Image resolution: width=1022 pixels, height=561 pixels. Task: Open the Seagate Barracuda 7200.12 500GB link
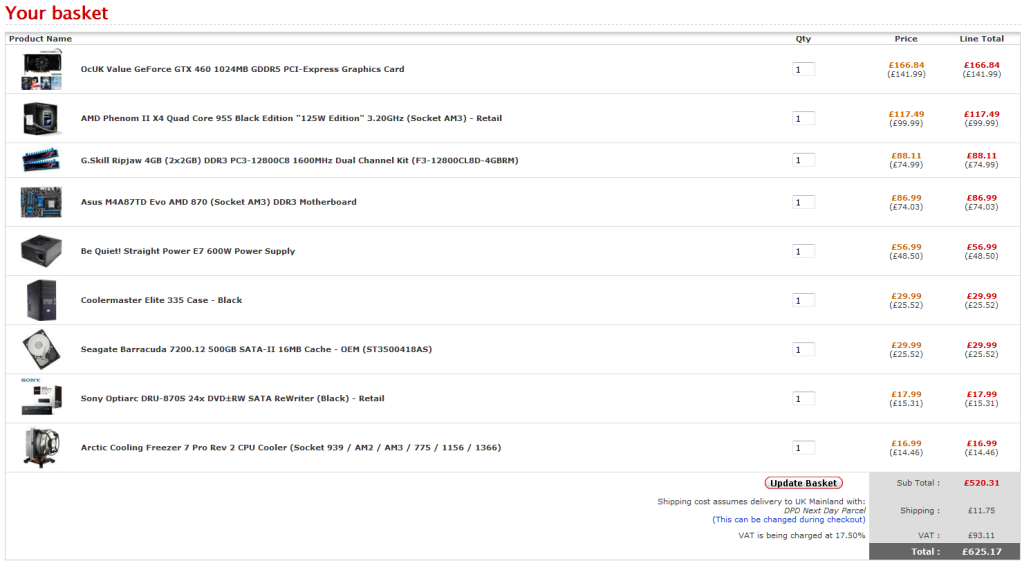pos(256,349)
